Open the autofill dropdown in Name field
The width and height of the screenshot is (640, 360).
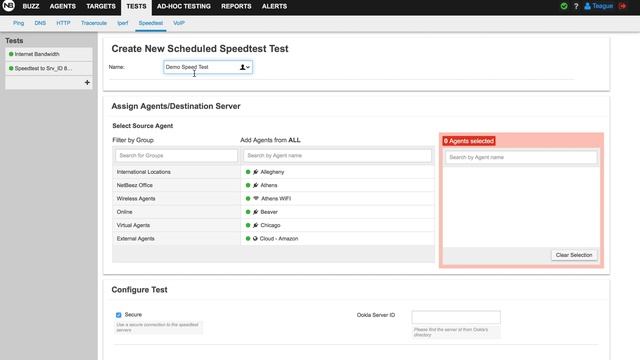[245, 67]
